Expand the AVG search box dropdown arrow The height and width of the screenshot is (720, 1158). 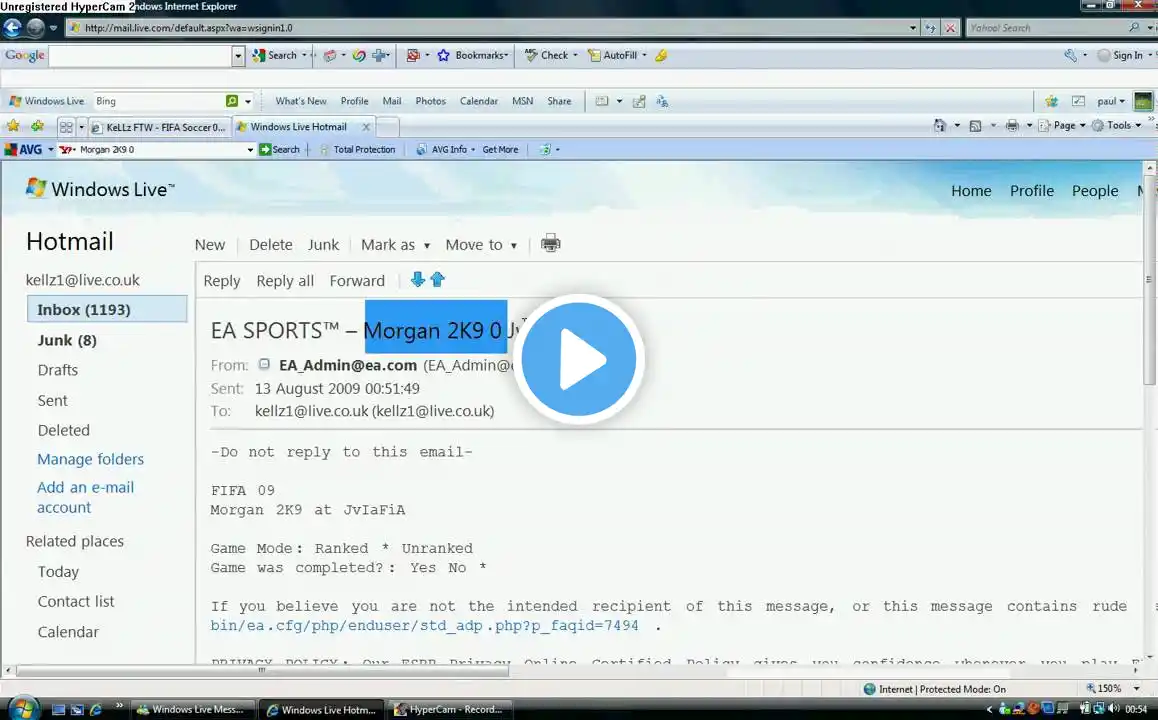(250, 150)
